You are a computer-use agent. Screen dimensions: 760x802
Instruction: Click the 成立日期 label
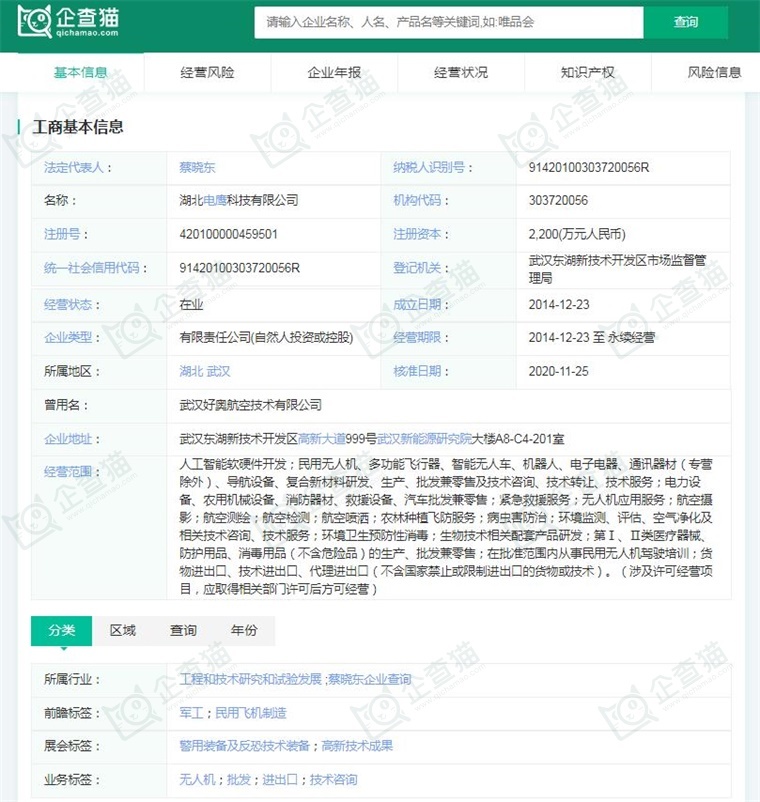point(417,305)
